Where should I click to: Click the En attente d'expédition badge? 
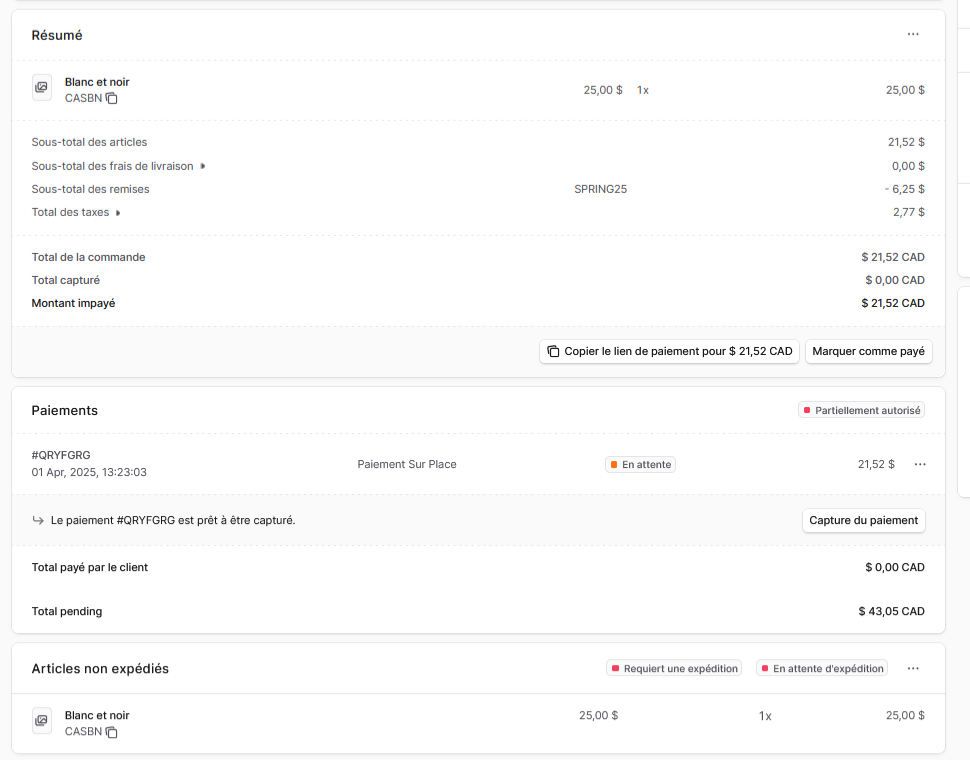822,668
